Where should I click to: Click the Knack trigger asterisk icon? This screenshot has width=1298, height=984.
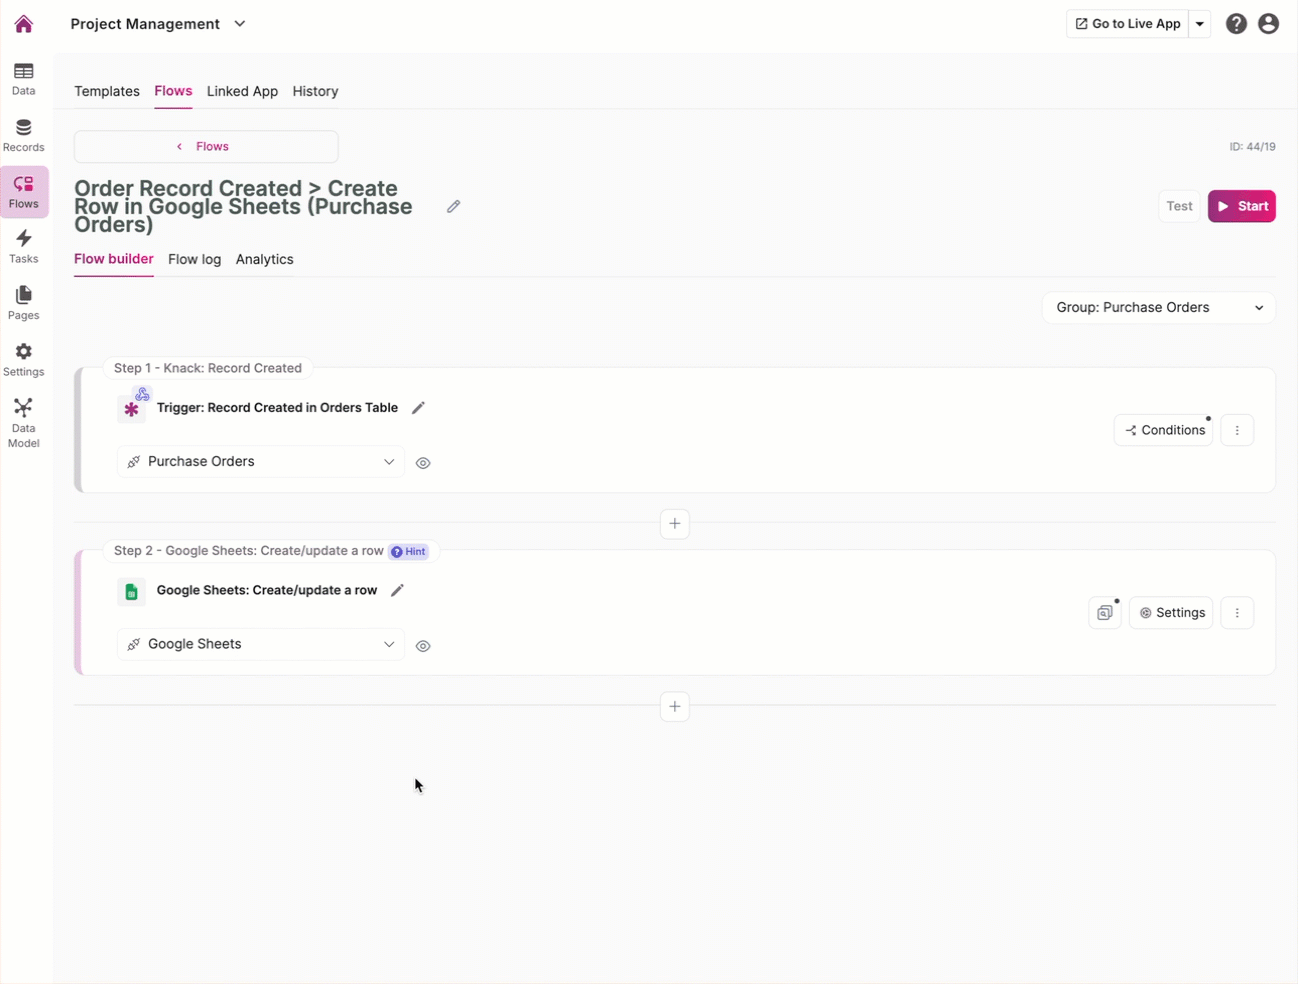click(x=131, y=409)
